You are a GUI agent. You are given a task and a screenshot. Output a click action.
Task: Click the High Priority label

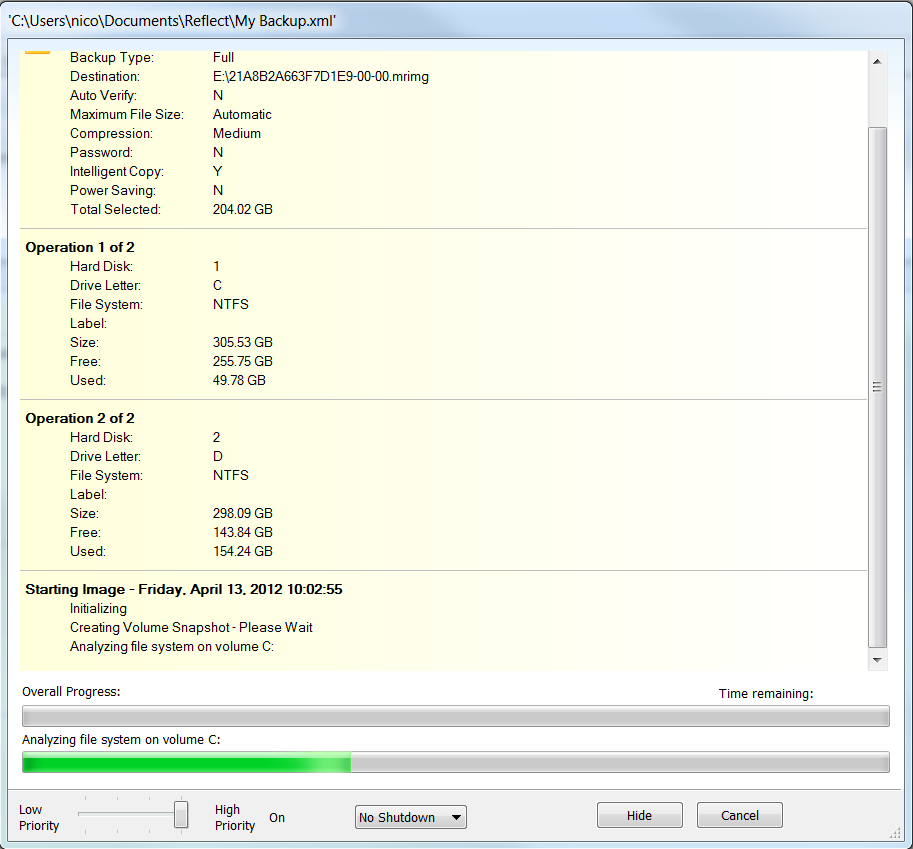pyautogui.click(x=235, y=818)
